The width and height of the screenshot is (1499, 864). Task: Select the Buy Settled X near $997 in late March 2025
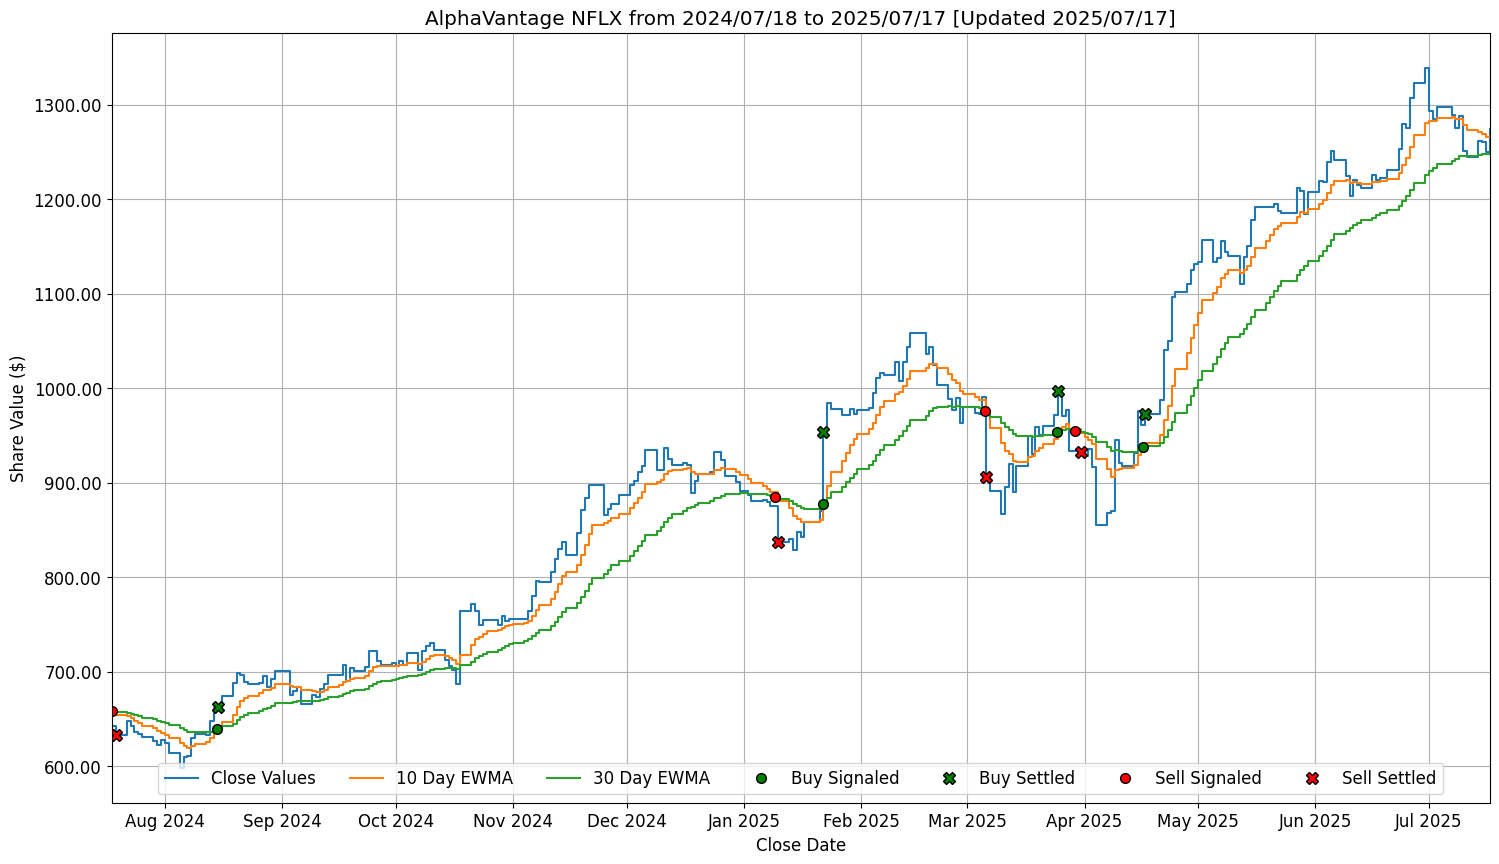[1058, 391]
